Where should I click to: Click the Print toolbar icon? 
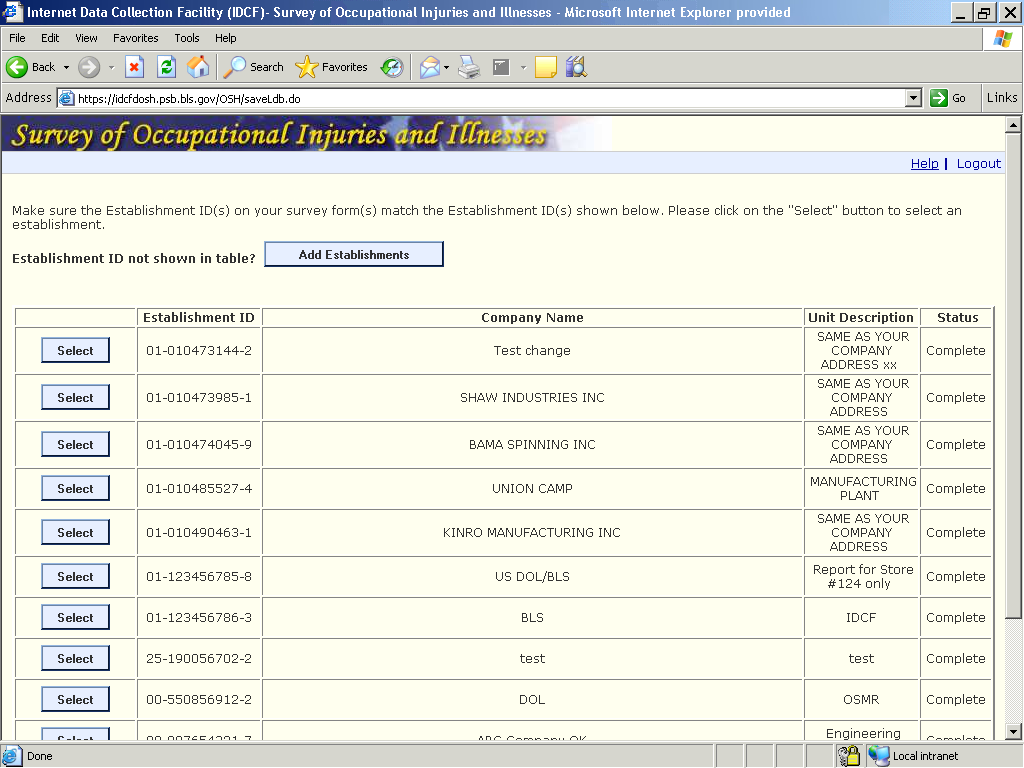click(x=469, y=67)
